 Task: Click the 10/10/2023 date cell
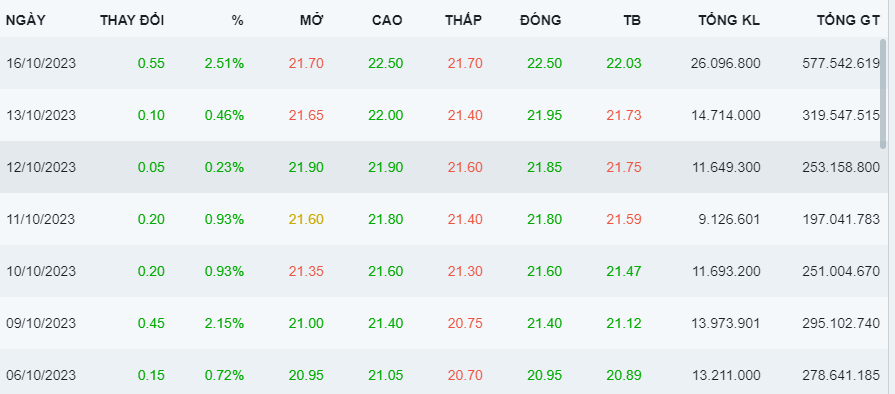(41, 271)
